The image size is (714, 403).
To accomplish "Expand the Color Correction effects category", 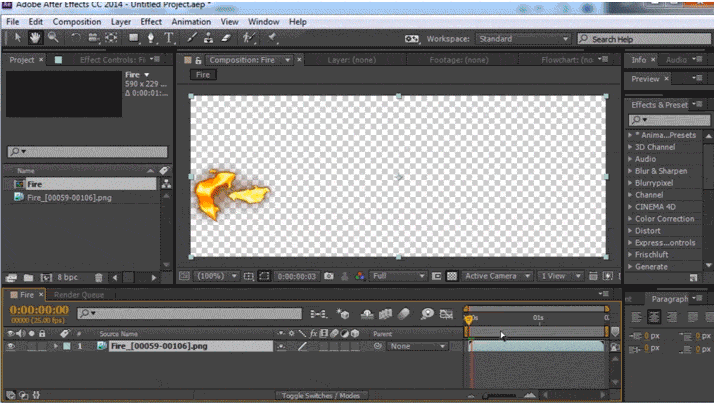I will point(664,219).
